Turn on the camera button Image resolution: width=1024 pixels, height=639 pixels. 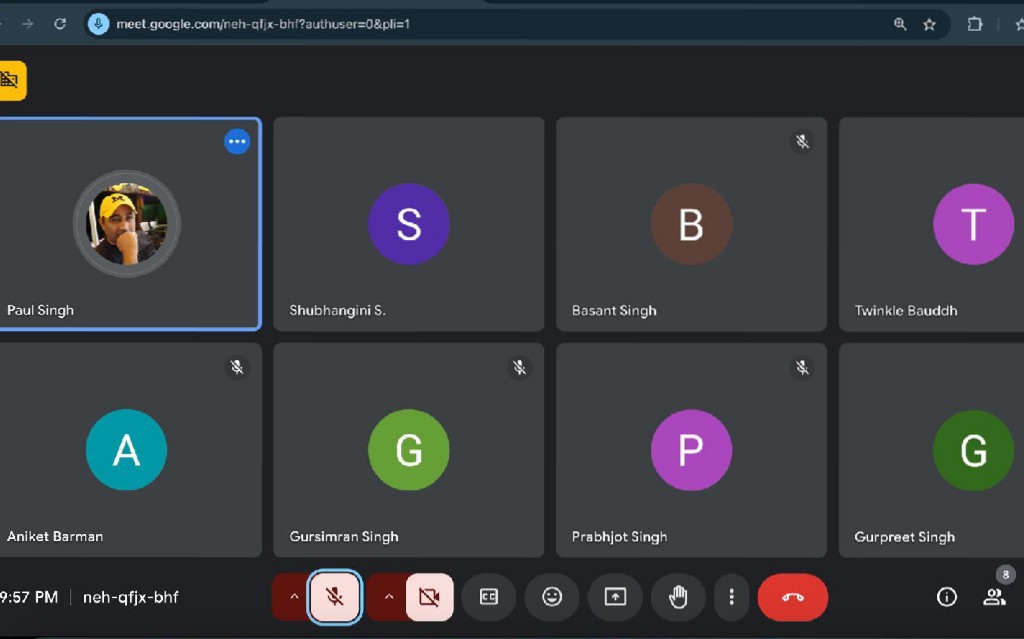pos(430,597)
